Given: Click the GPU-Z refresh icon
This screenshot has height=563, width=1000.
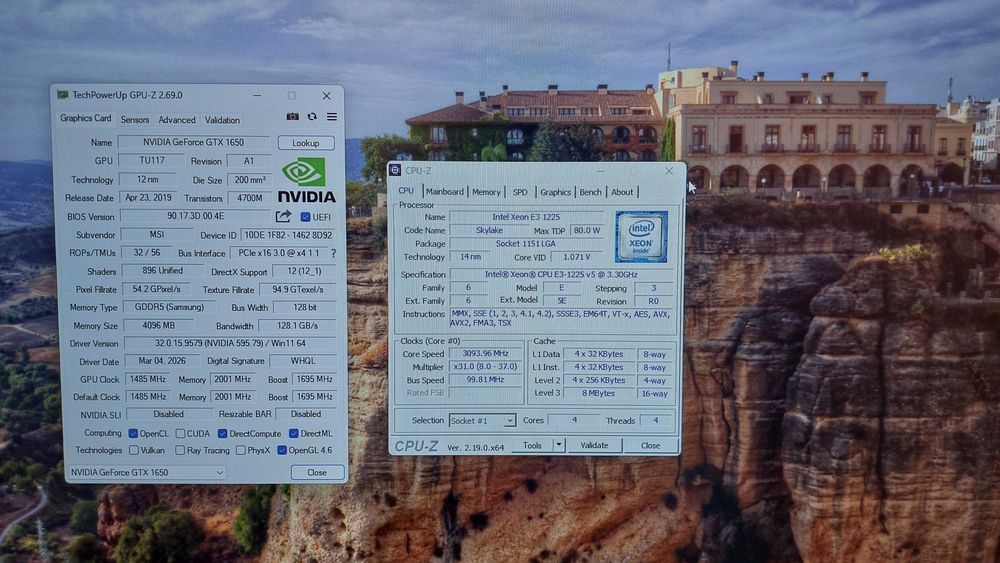Looking at the screenshot, I should [312, 117].
